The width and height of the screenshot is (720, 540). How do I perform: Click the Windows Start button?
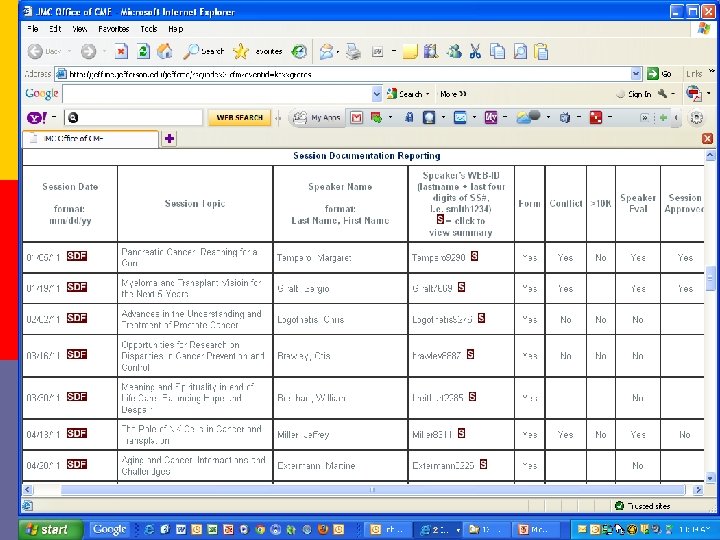(x=48, y=529)
